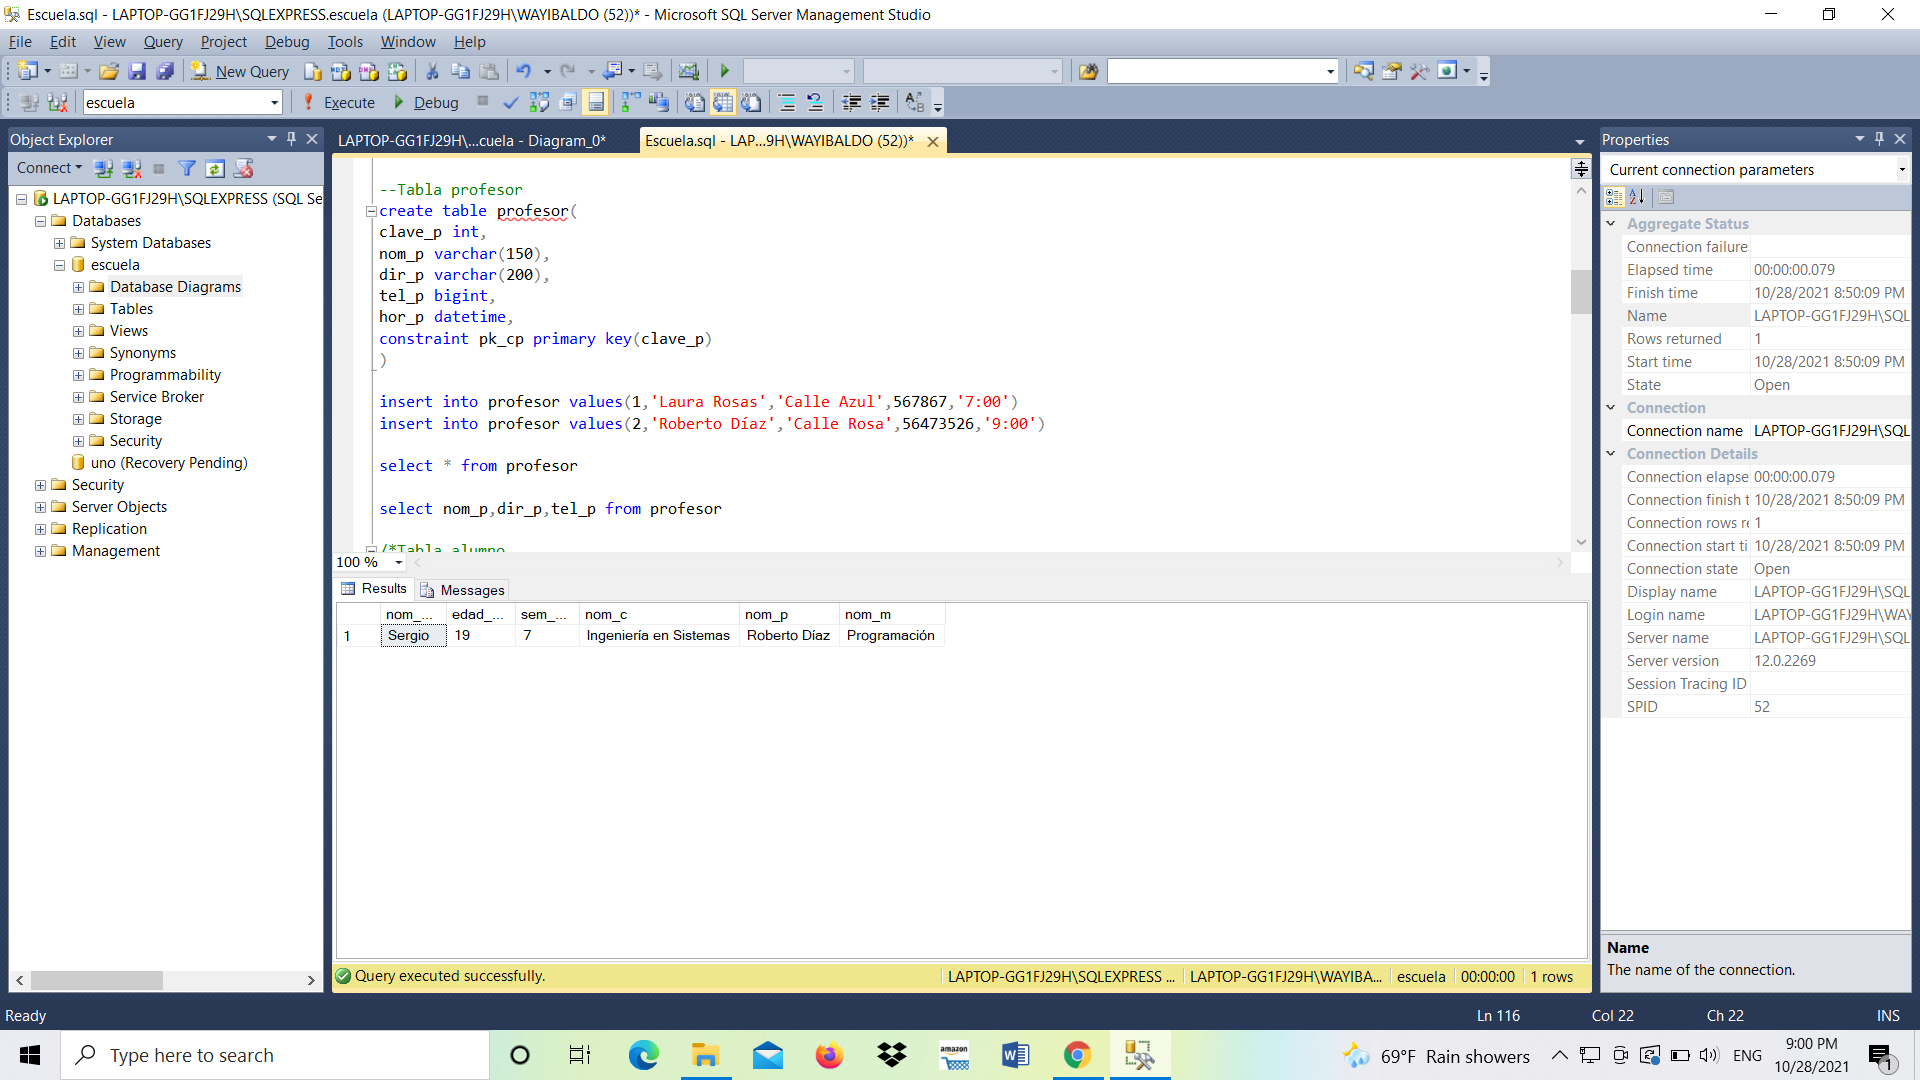Click the code editor vertical scrollbar thumb
The width and height of the screenshot is (1920, 1080).
click(1580, 291)
